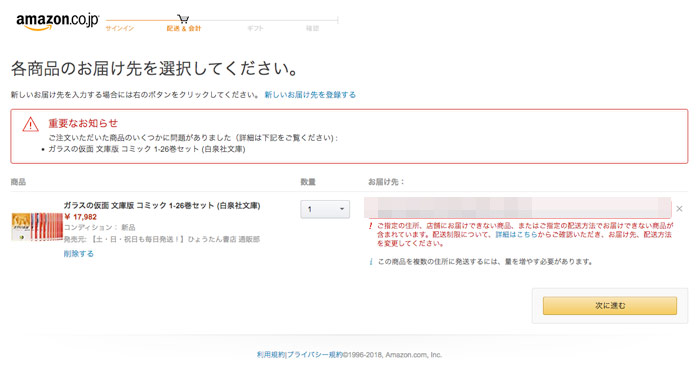Click the shopping cart progress icon
Screen dimensions: 700x375
click(x=183, y=19)
